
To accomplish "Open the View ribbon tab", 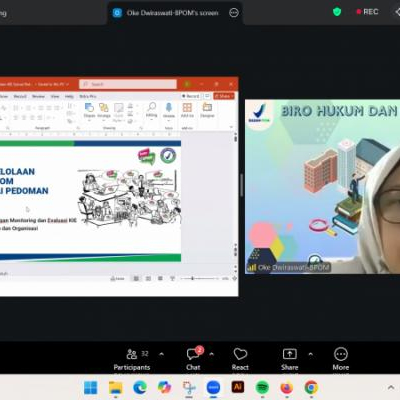I will [55, 96].
